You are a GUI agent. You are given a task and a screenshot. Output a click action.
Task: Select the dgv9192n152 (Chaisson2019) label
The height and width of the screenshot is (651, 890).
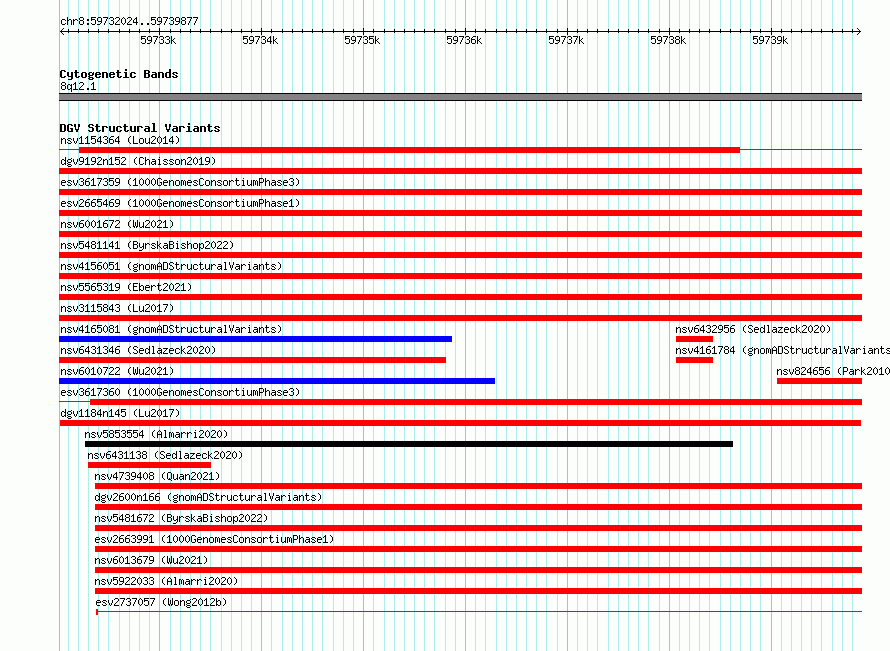click(138, 161)
